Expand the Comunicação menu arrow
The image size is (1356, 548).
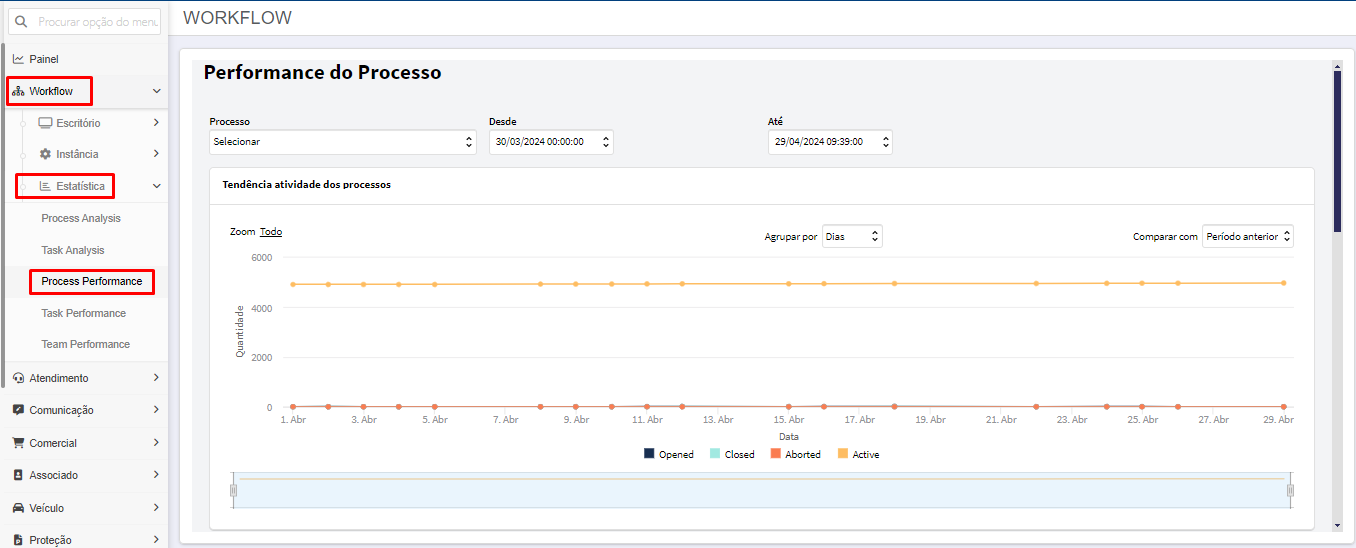tap(156, 410)
